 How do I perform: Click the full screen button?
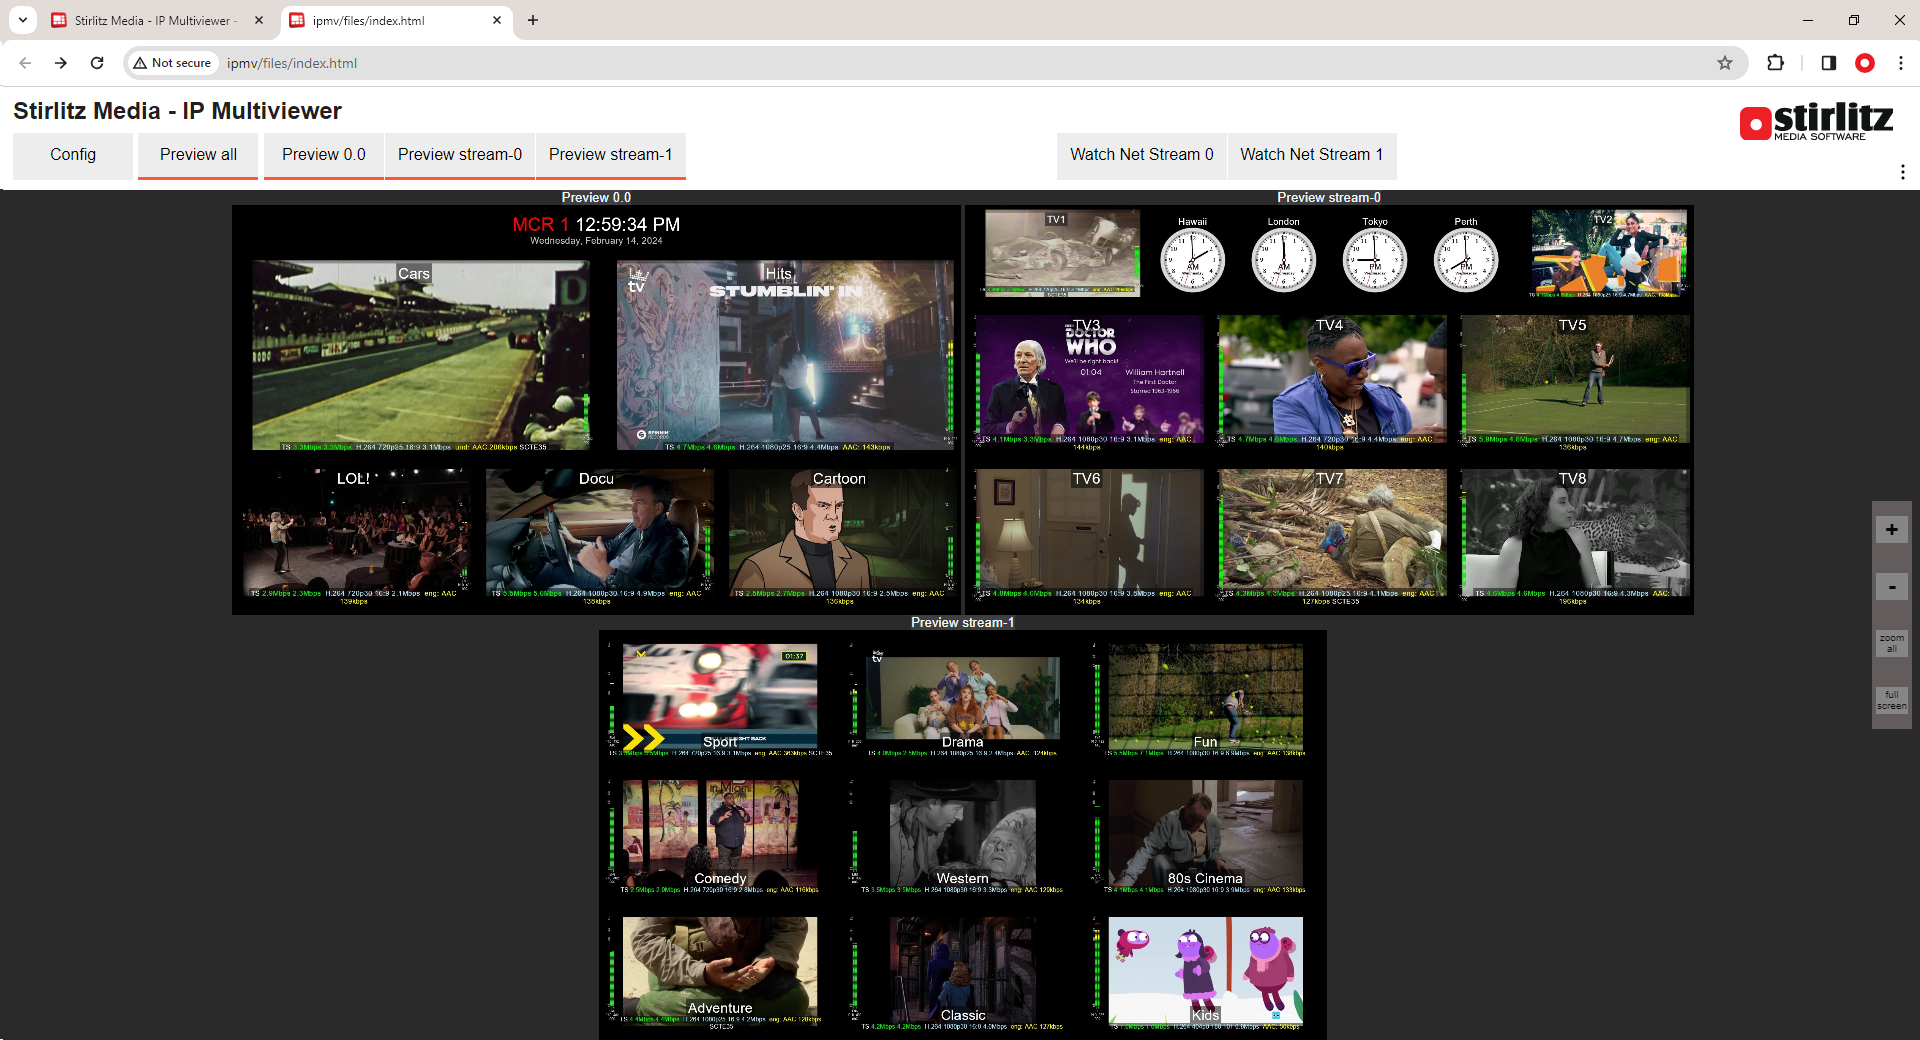[1891, 700]
